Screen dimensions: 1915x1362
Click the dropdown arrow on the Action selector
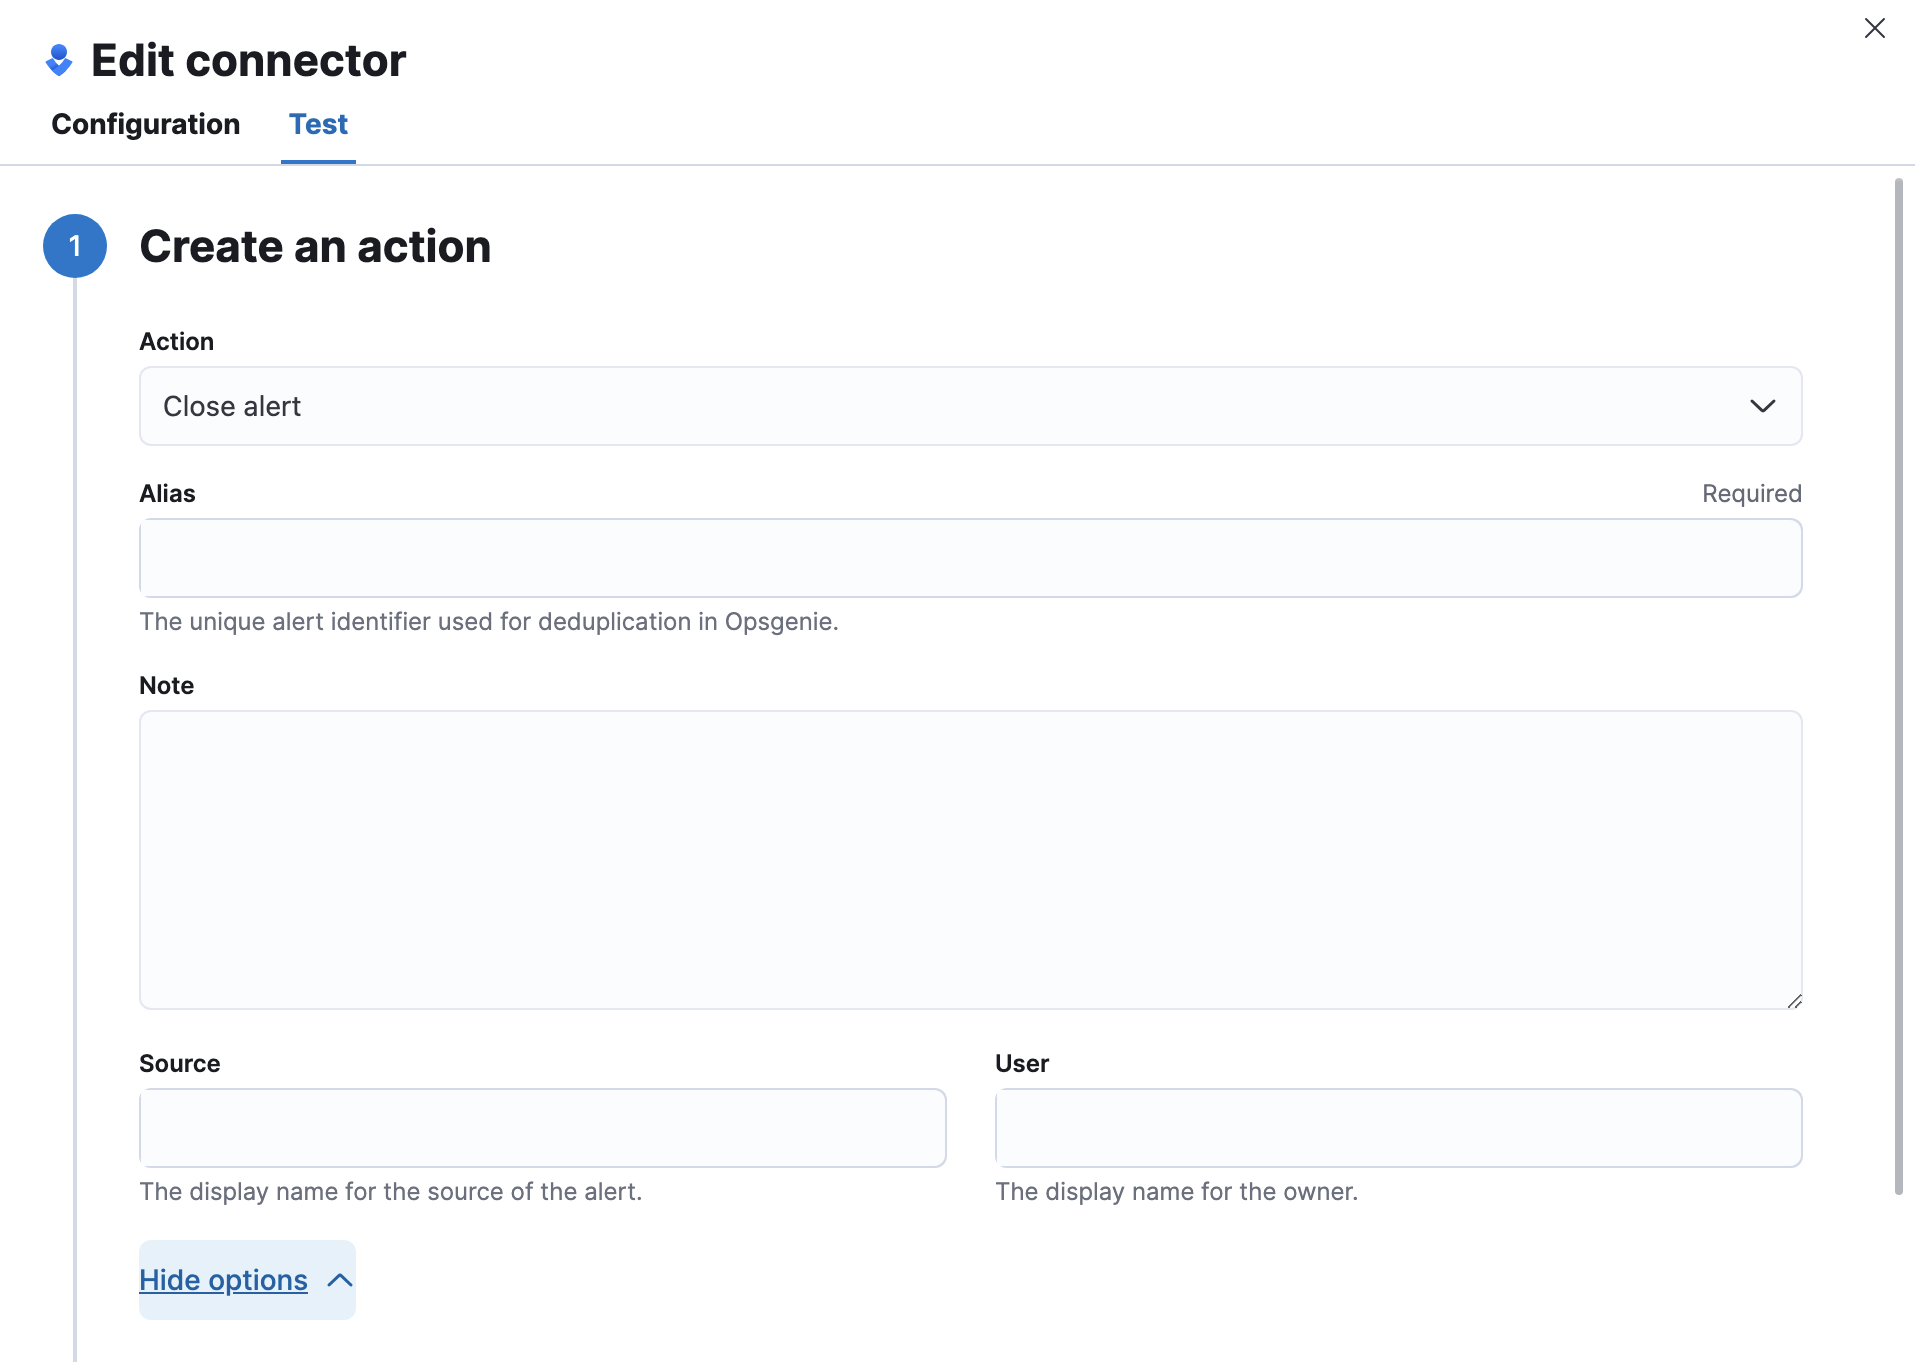pyautogui.click(x=1764, y=406)
